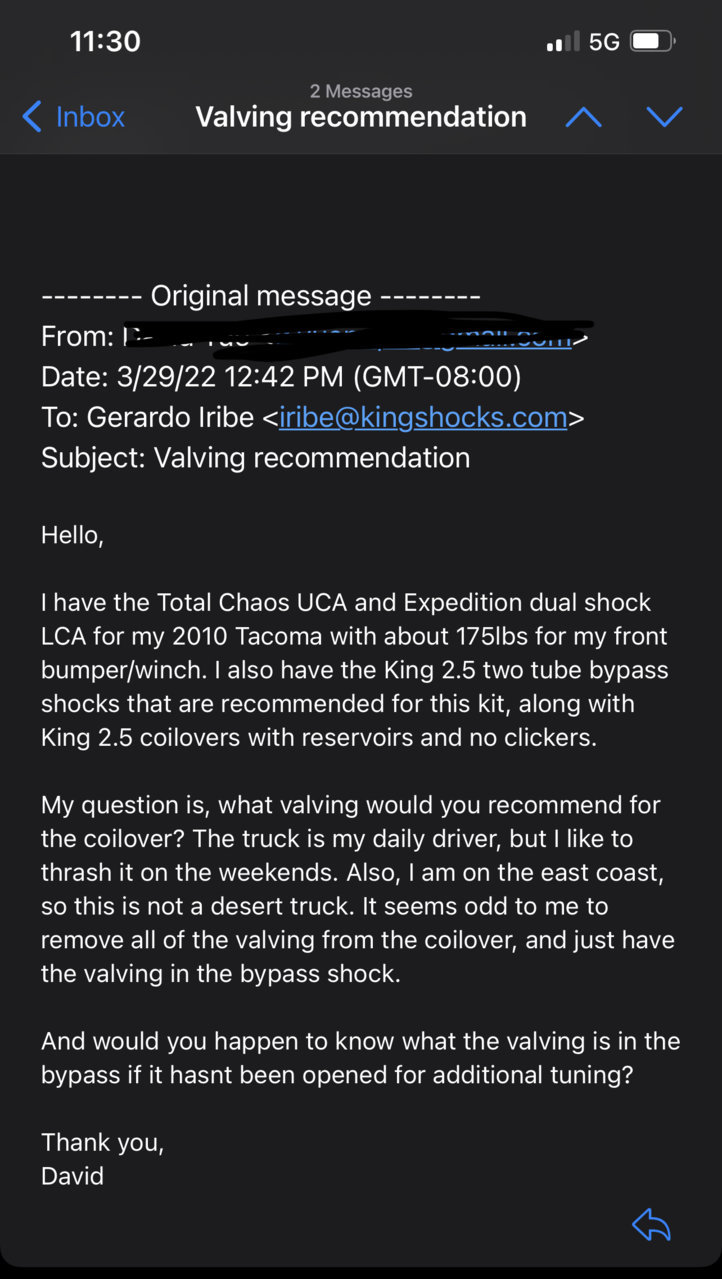Go to next message with down arrow
The width and height of the screenshot is (722, 1279).
(x=664, y=117)
